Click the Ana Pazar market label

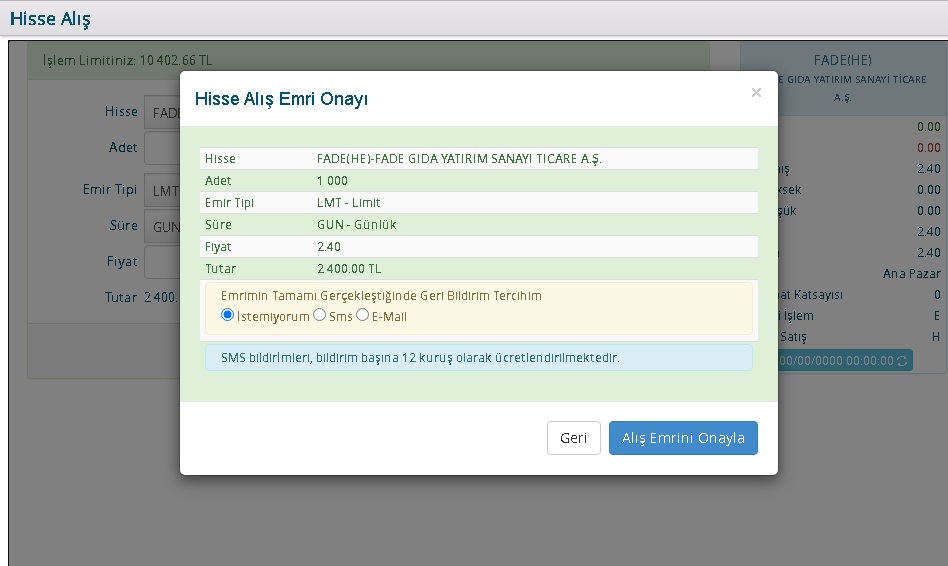pos(911,273)
